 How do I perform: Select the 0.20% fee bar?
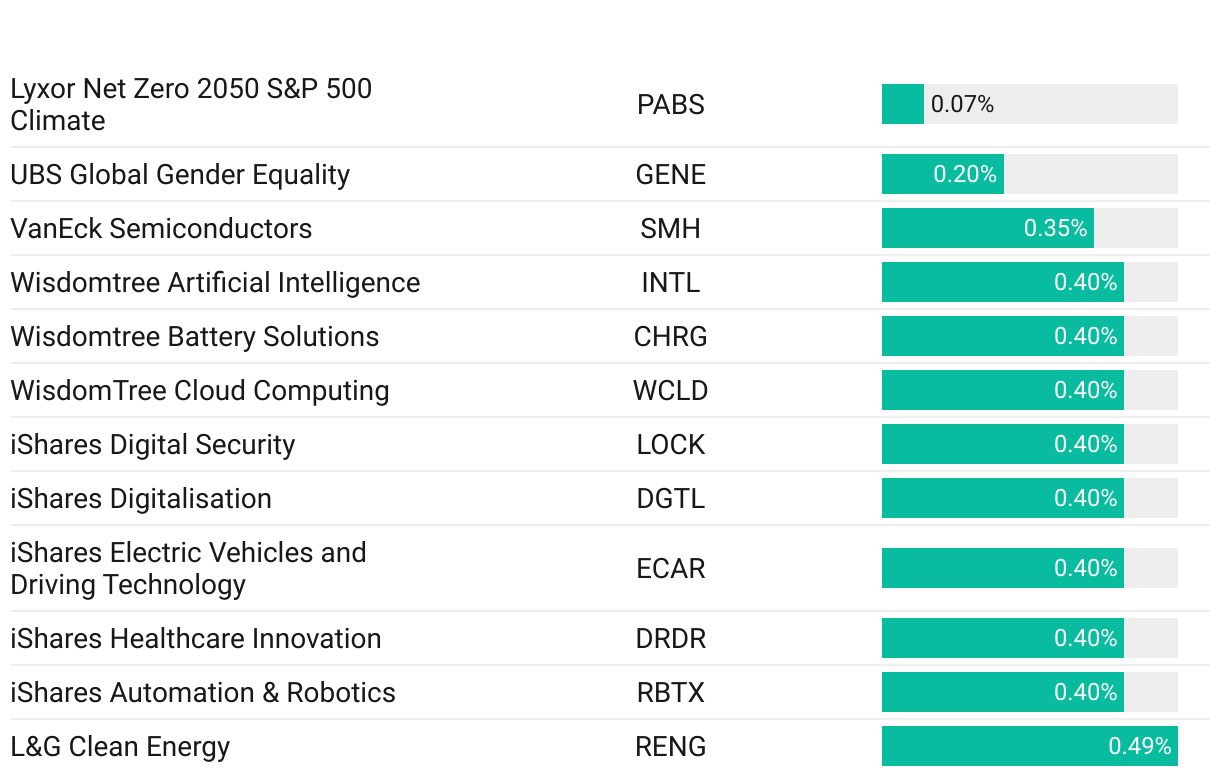tap(942, 174)
